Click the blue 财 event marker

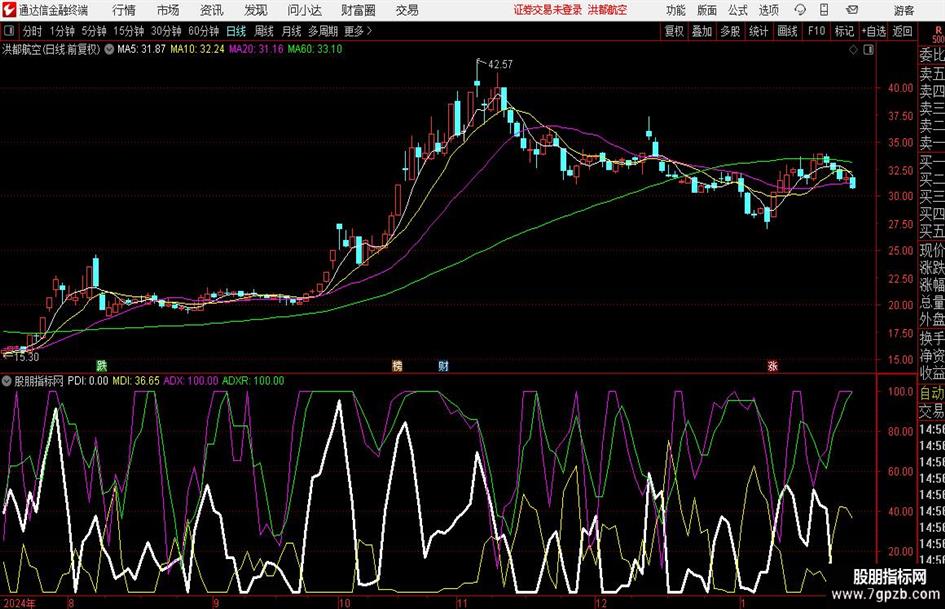(444, 365)
